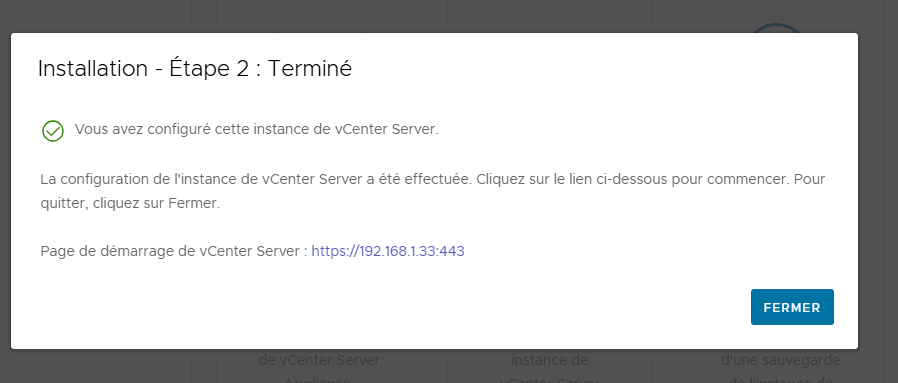This screenshot has height=383, width=898.
Task: Open the https://192.168.1.33:443 link
Action: tap(388, 251)
